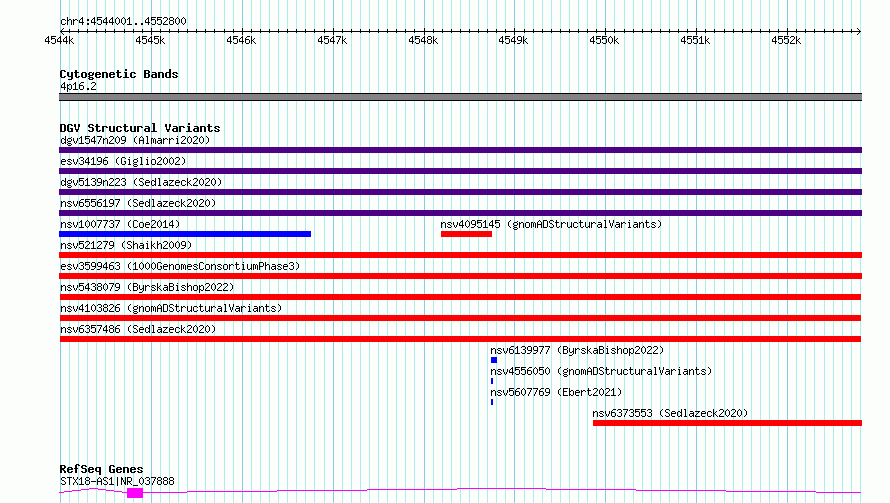Open nsv6139977 (ByrskaBishop2022) label
Screen dimensions: 890x503
pos(577,350)
